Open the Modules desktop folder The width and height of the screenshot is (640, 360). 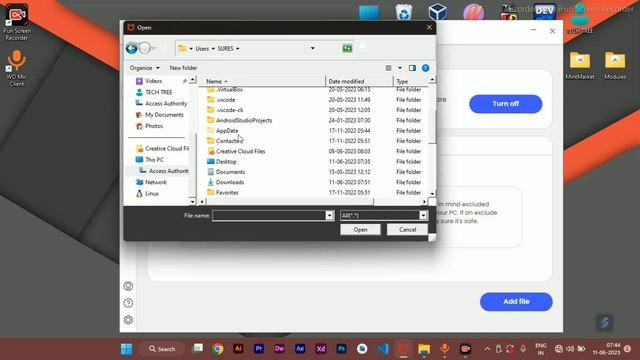(615, 65)
